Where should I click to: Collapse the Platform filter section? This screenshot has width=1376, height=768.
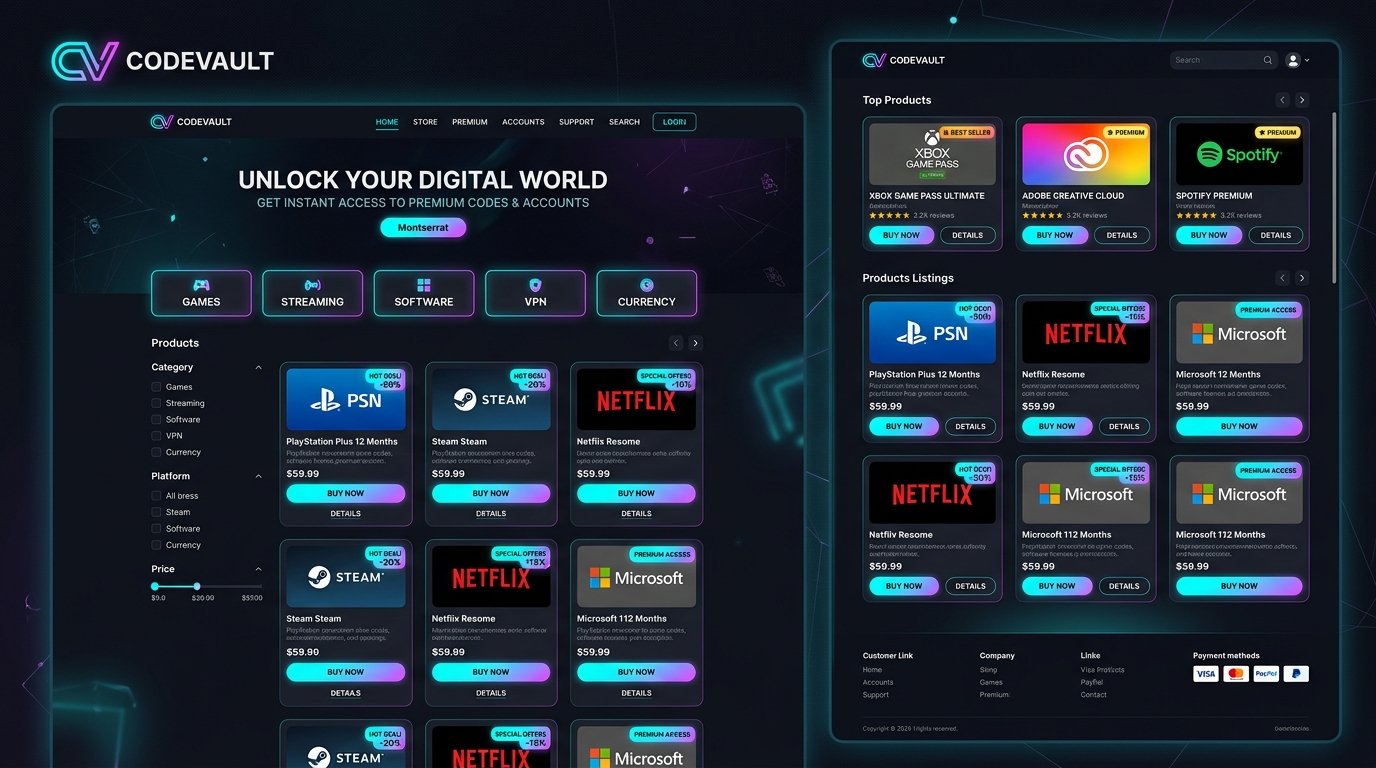tap(258, 476)
